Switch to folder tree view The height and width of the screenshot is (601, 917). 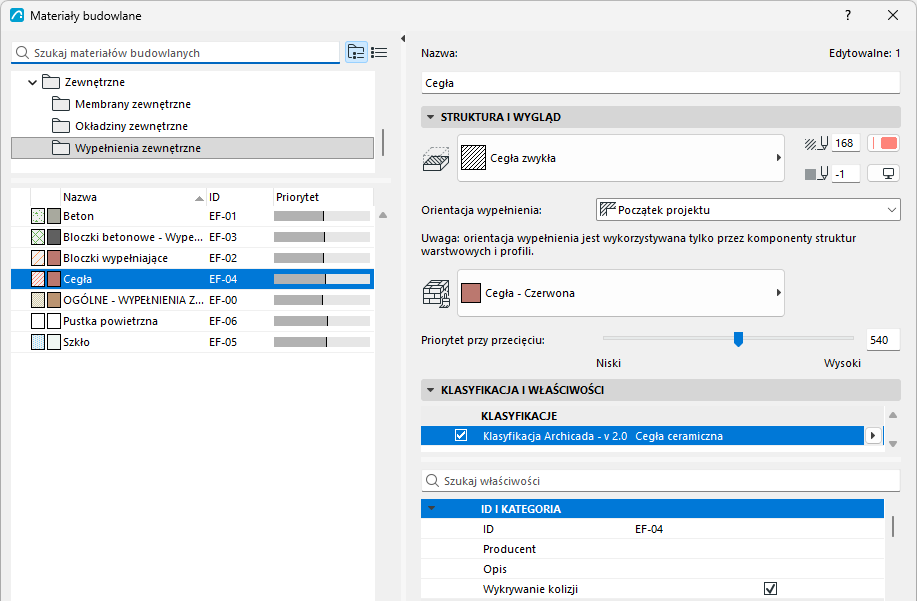(x=356, y=53)
